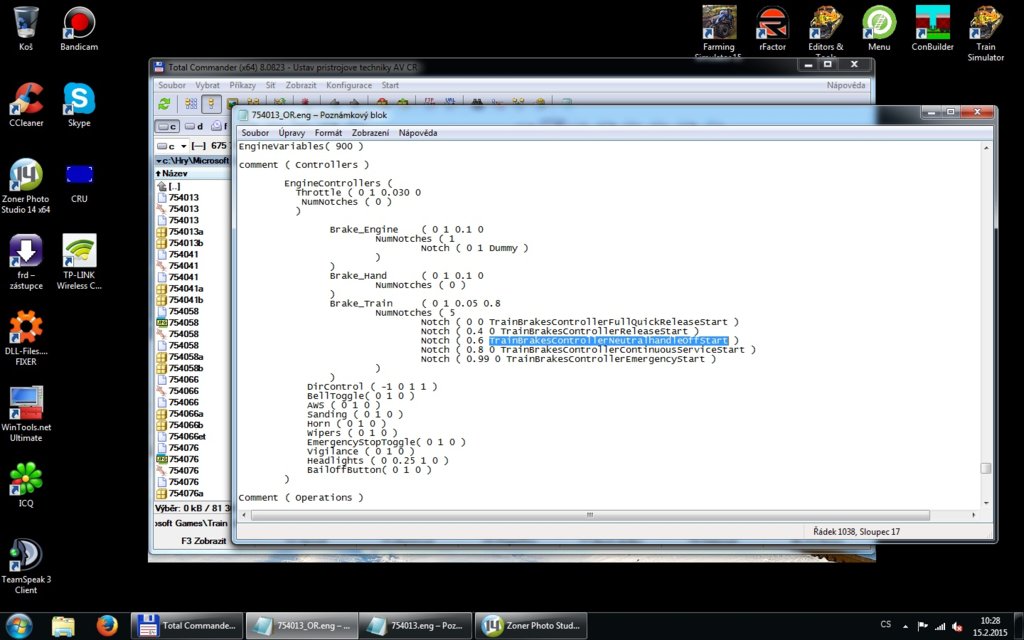1024x640 pixels.
Task: Launch Firefox from the taskbar
Action: (x=108, y=626)
